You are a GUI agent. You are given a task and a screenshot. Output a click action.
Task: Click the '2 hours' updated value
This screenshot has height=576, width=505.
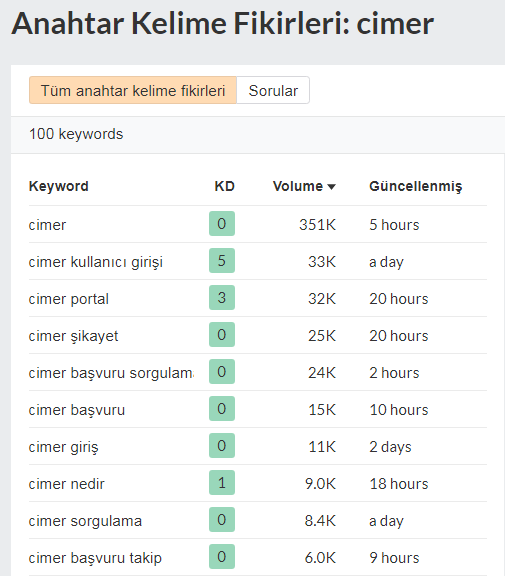click(x=394, y=373)
